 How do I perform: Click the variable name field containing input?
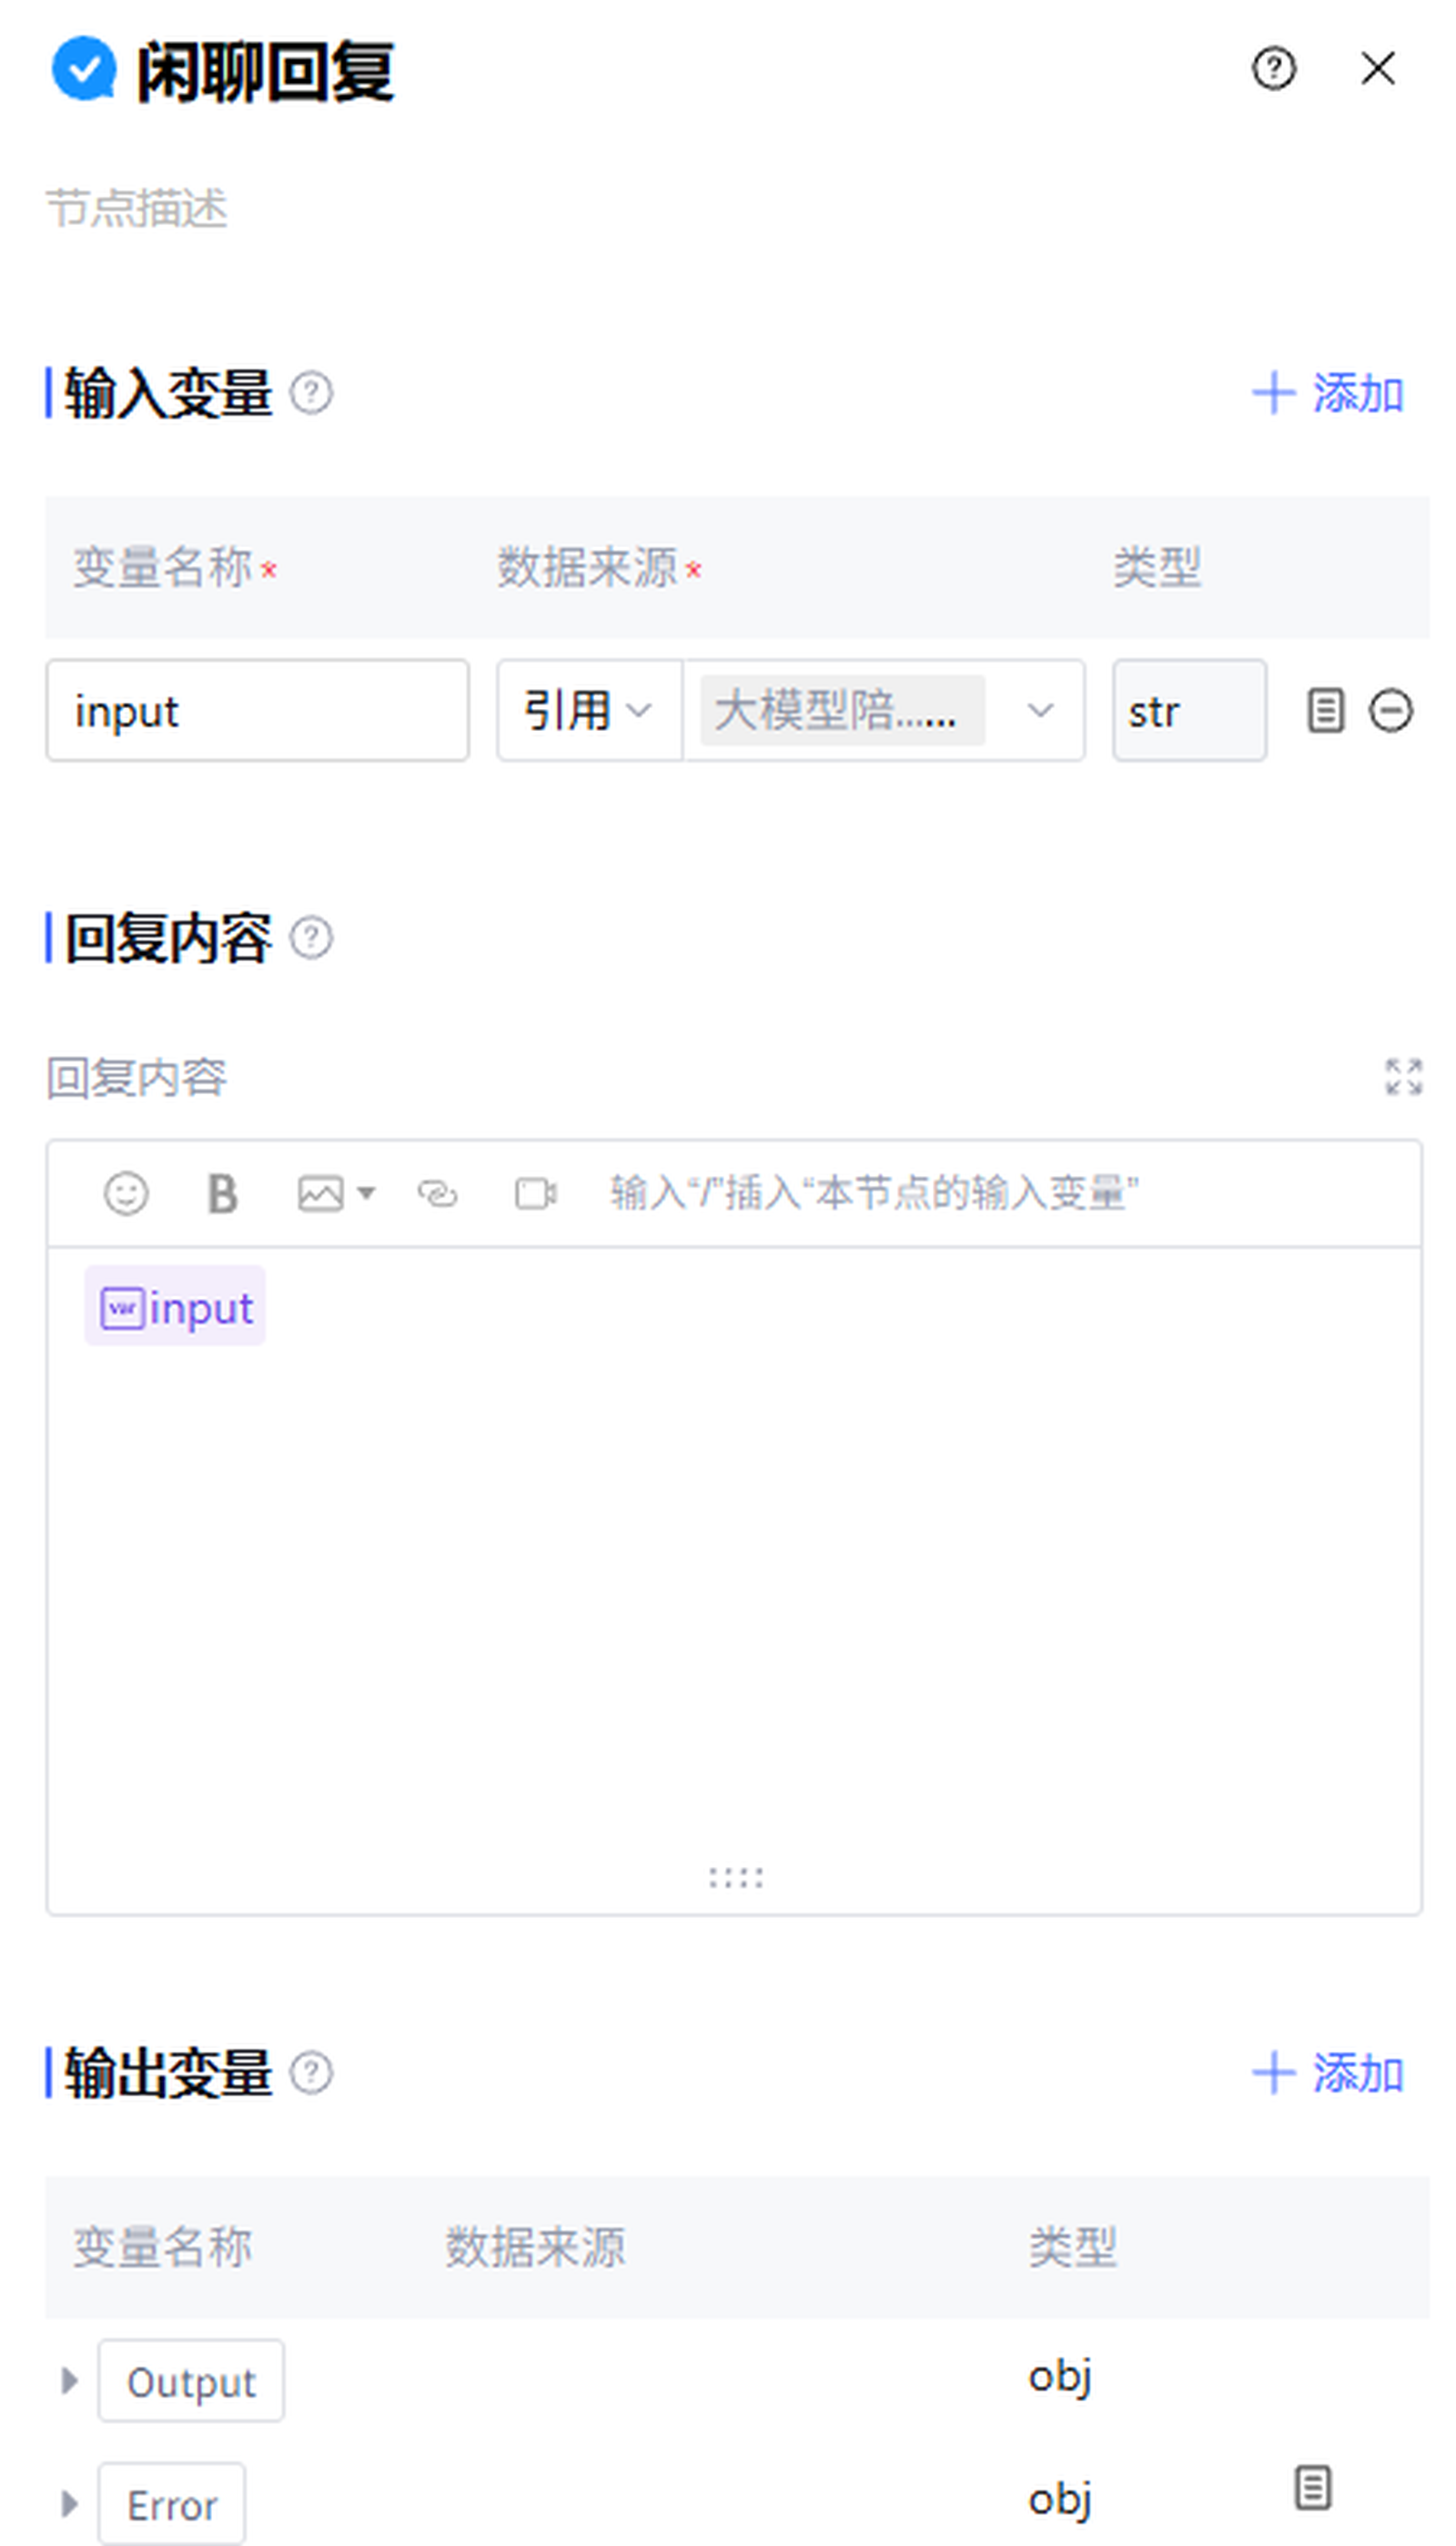(257, 711)
